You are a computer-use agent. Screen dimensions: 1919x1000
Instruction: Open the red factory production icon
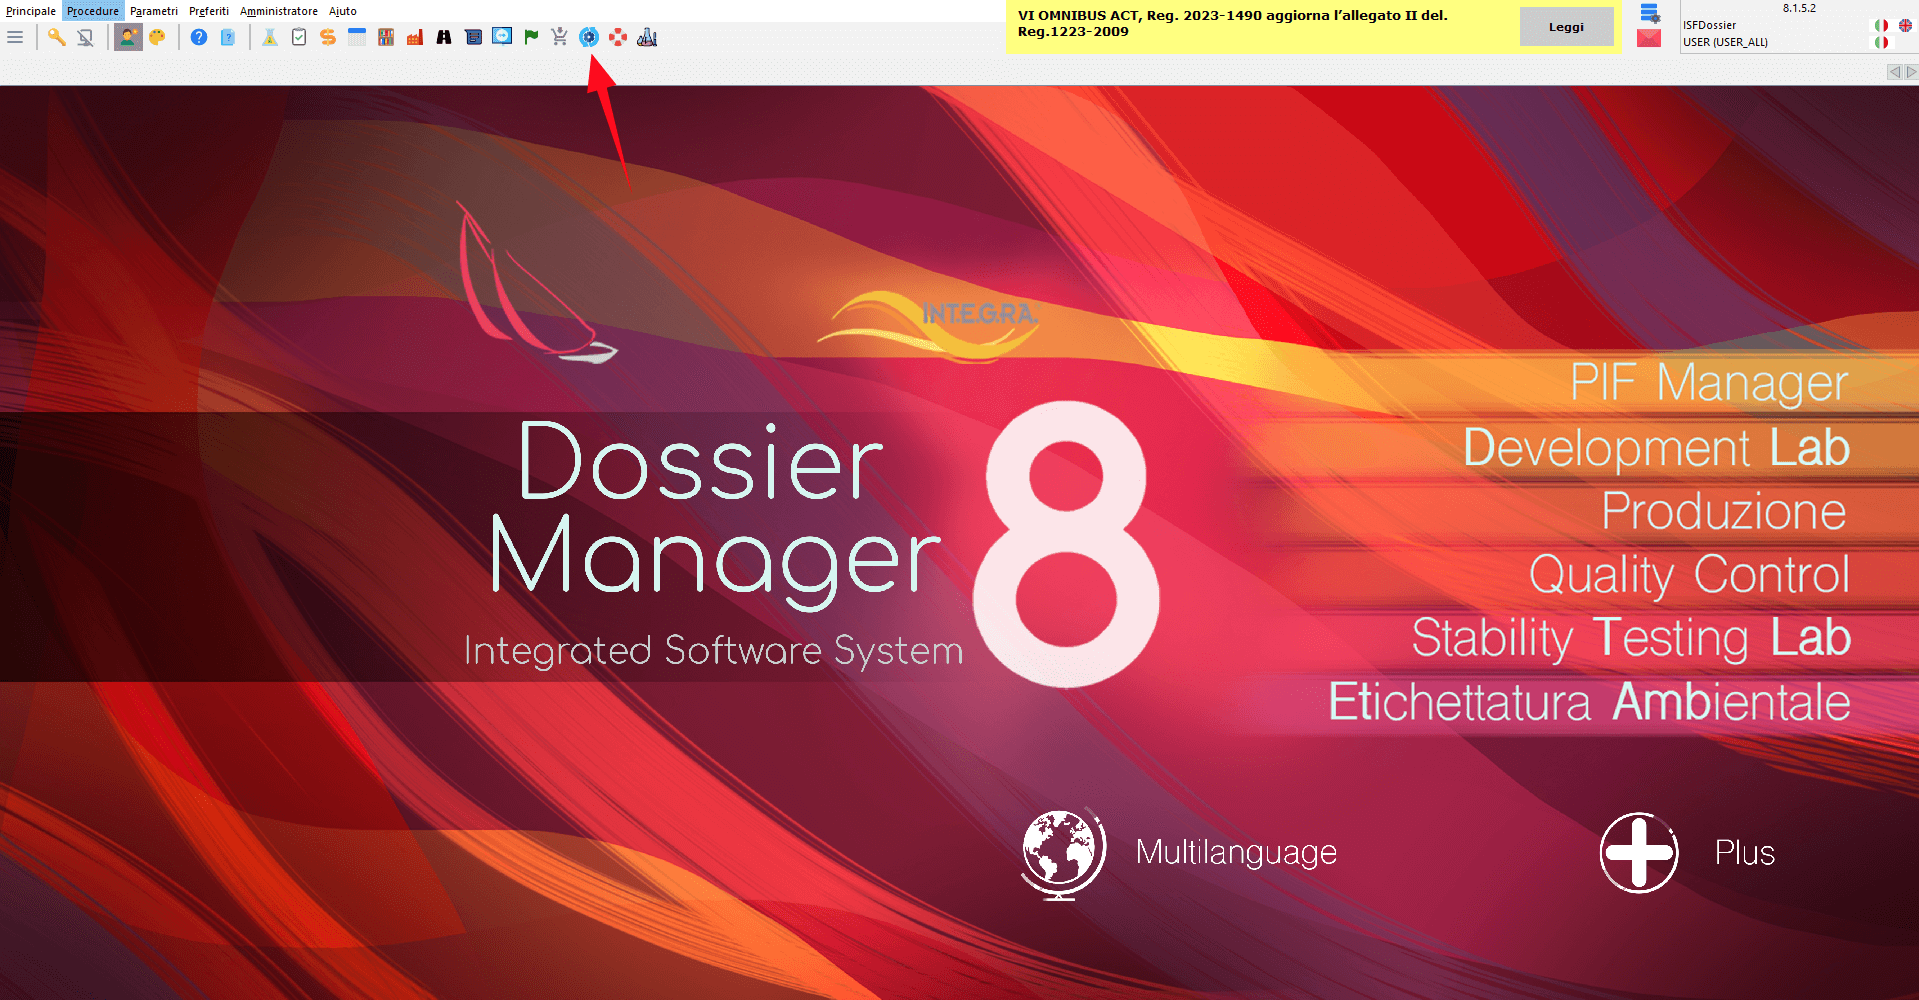(415, 37)
